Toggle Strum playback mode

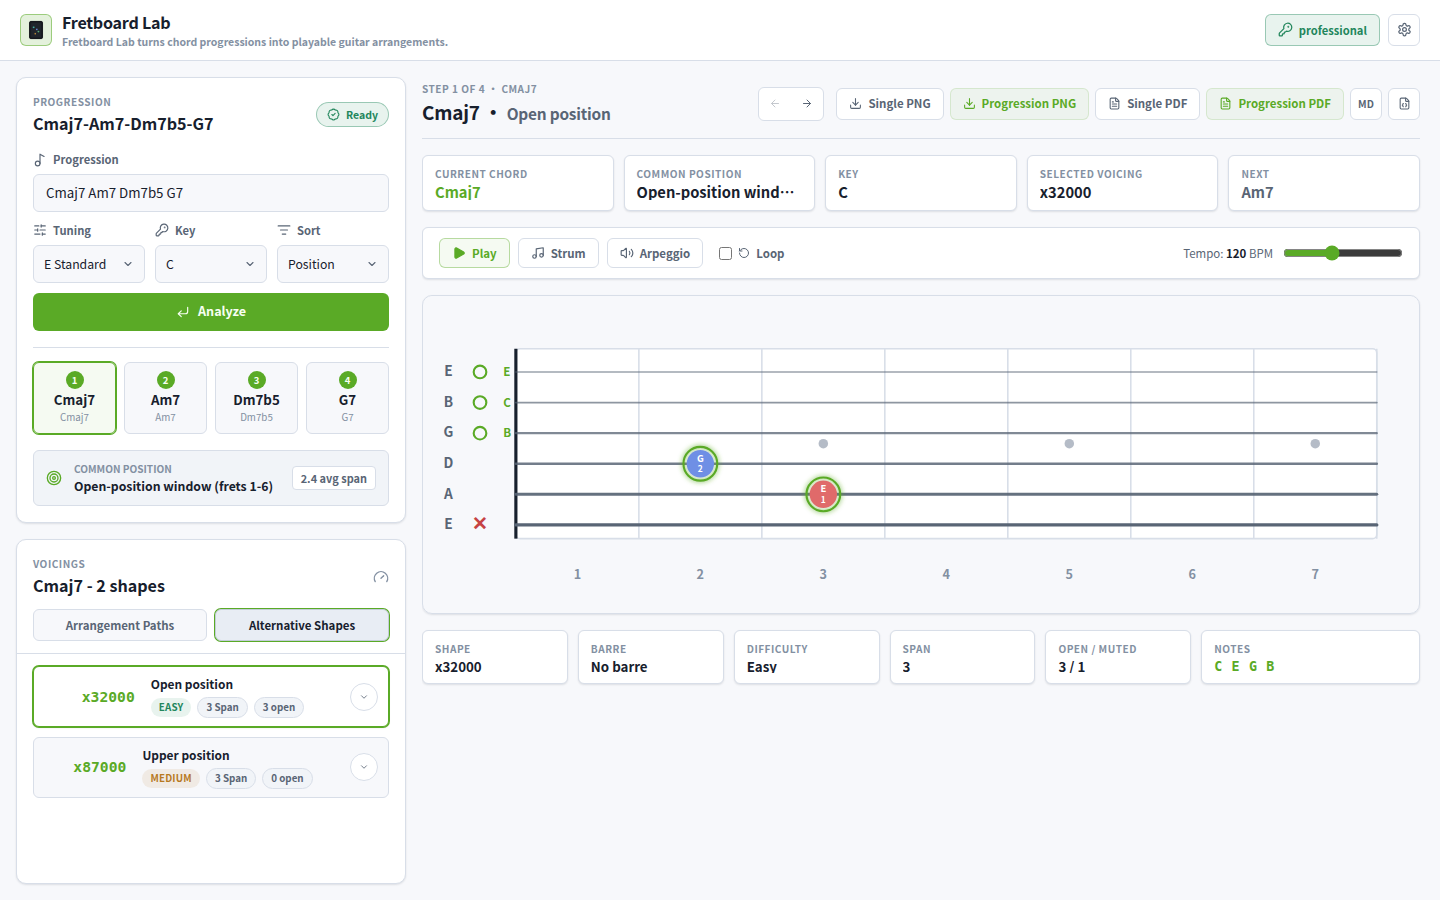(x=558, y=254)
